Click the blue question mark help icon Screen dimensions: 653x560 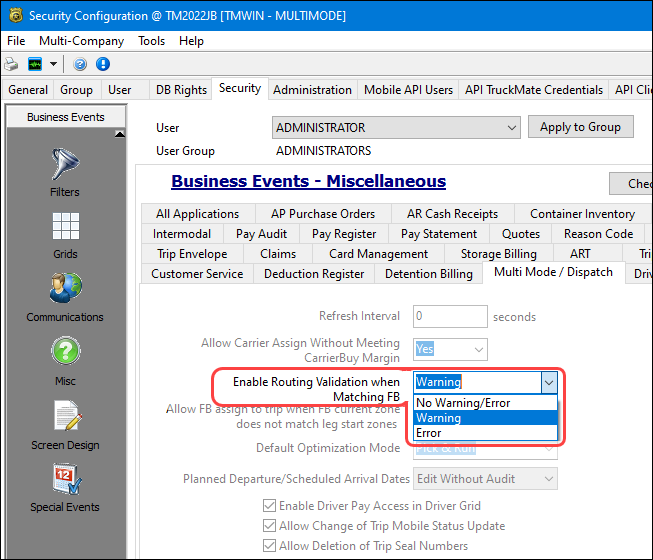point(79,64)
